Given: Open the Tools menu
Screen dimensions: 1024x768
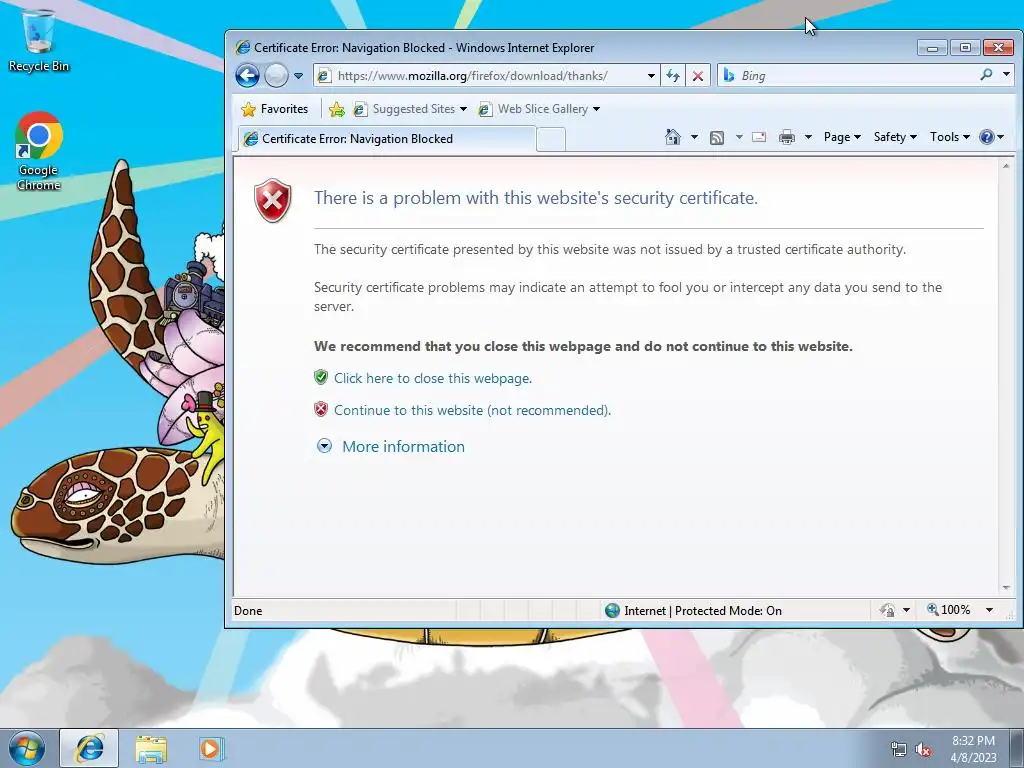Looking at the screenshot, I should [x=950, y=137].
